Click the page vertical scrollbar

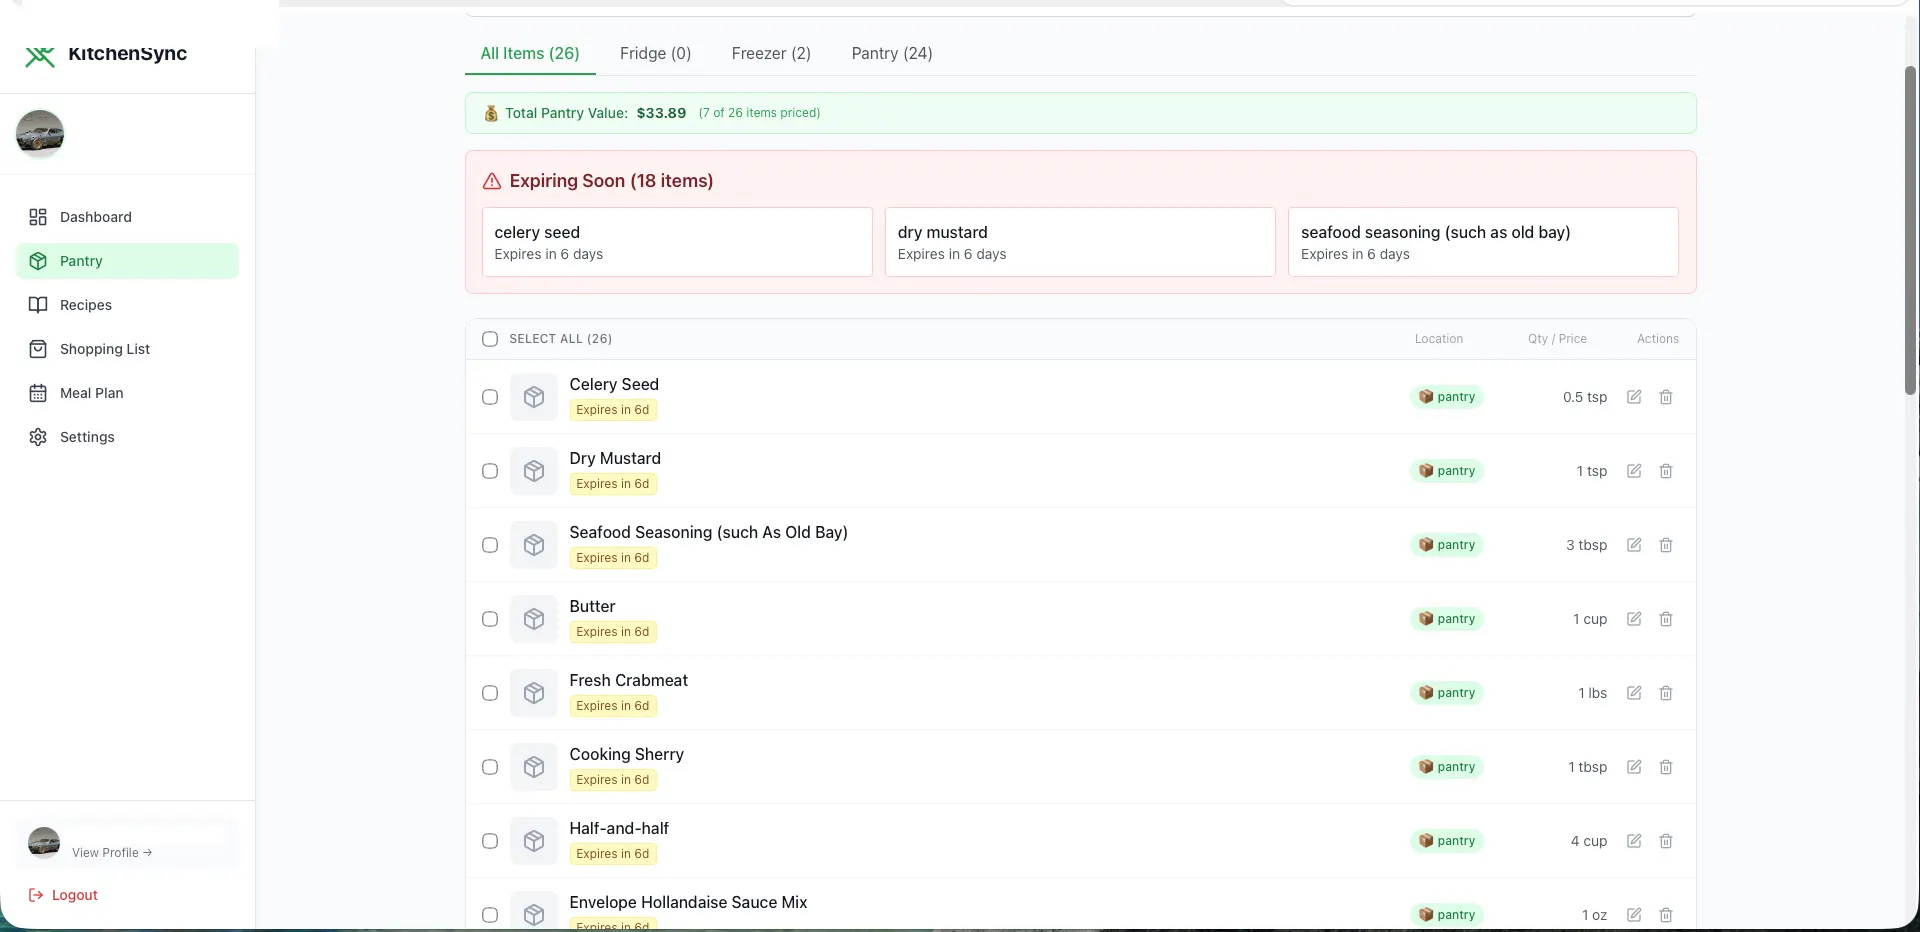[1910, 230]
